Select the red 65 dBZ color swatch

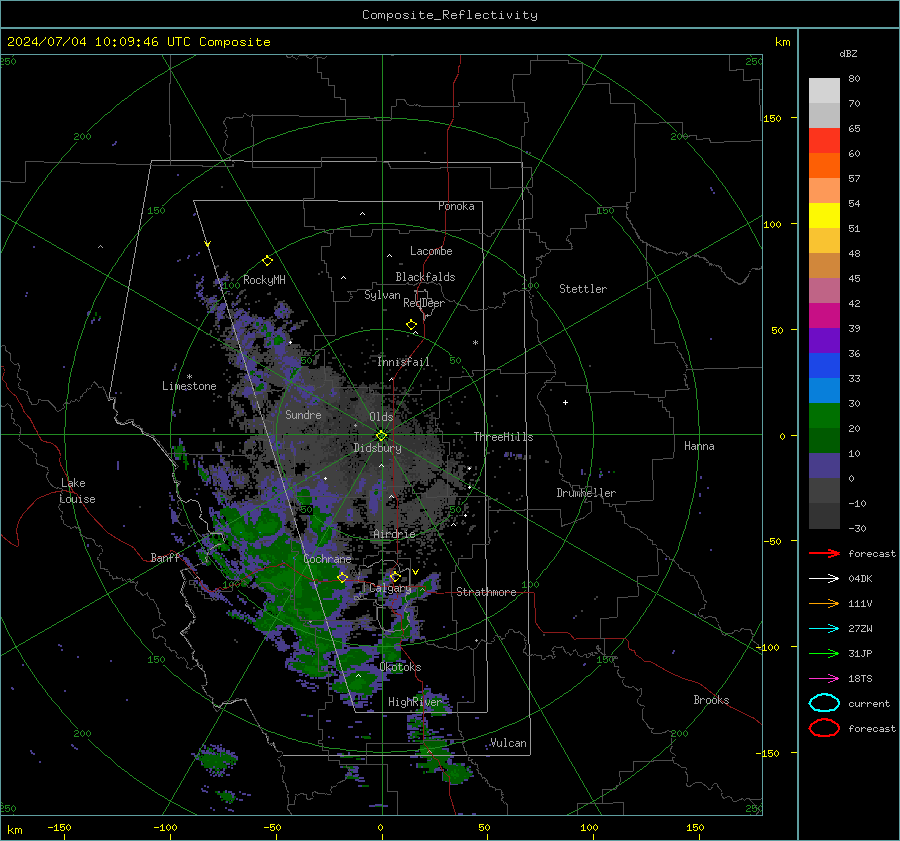click(x=824, y=140)
